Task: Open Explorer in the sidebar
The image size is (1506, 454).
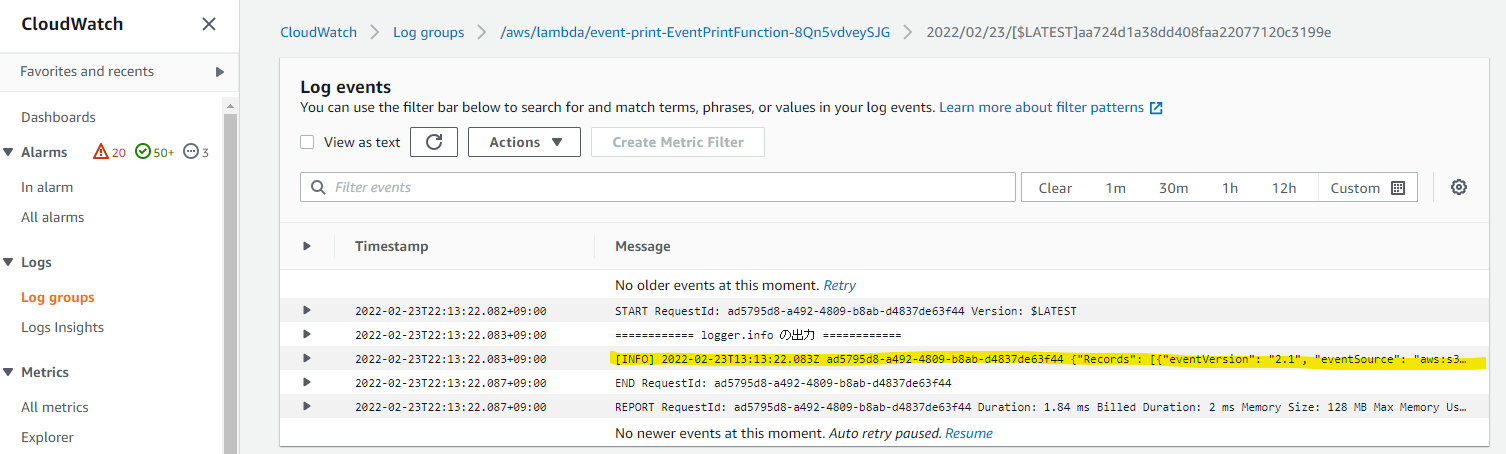Action: pyautogui.click(x=47, y=437)
